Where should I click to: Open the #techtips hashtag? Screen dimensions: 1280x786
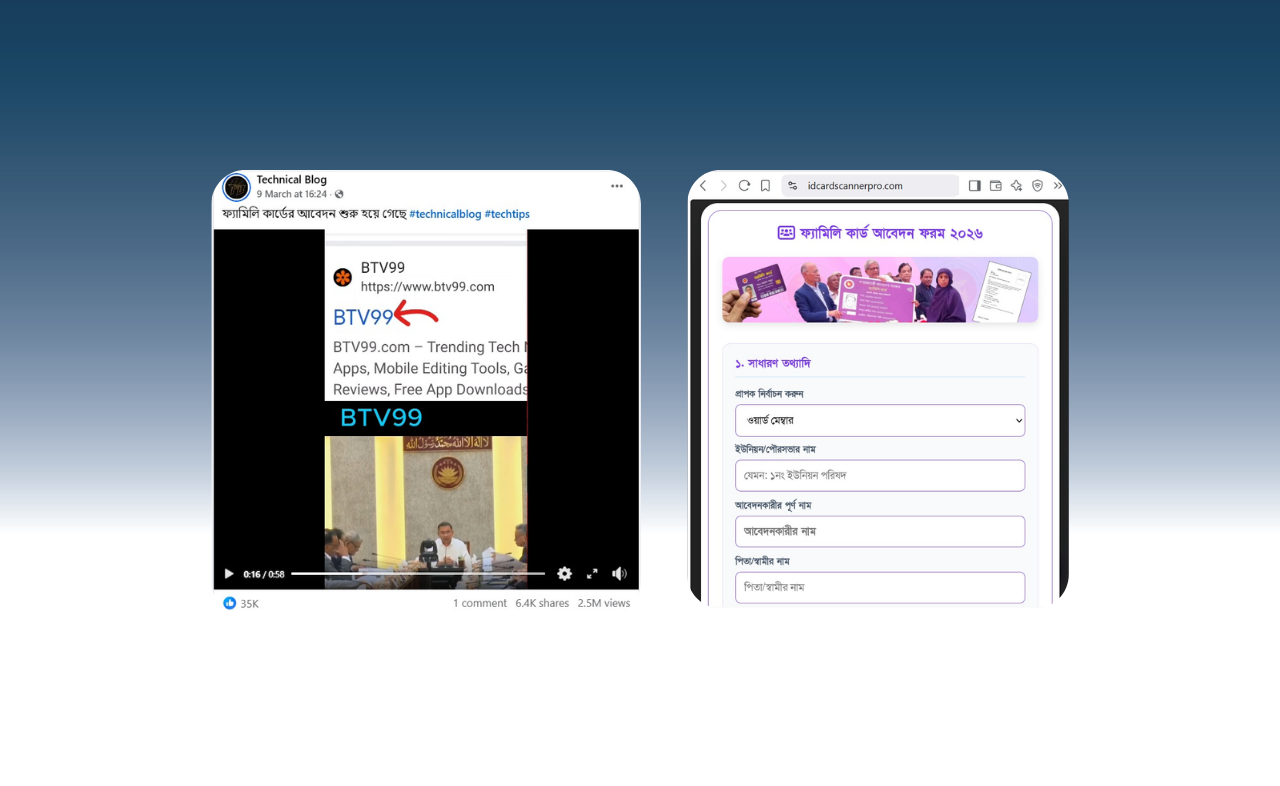click(x=507, y=214)
